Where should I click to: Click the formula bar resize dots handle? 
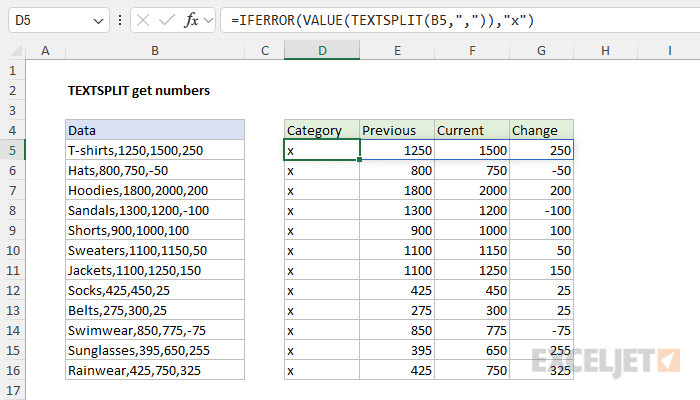[x=120, y=20]
